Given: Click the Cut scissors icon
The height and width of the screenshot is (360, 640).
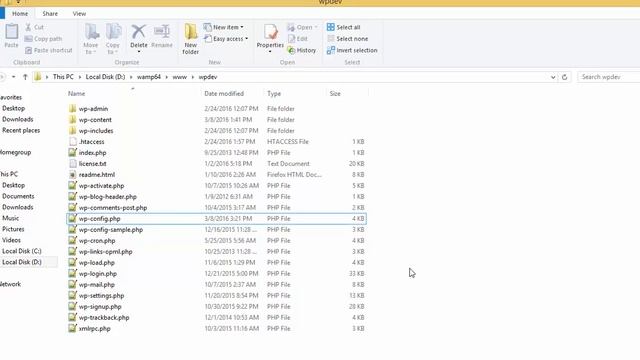Looking at the screenshot, I should [28, 27].
